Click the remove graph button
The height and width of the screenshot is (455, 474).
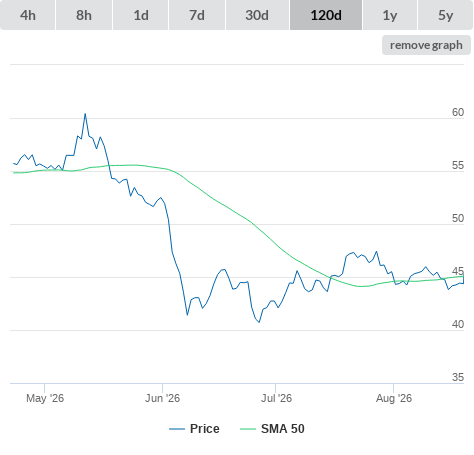pos(426,45)
